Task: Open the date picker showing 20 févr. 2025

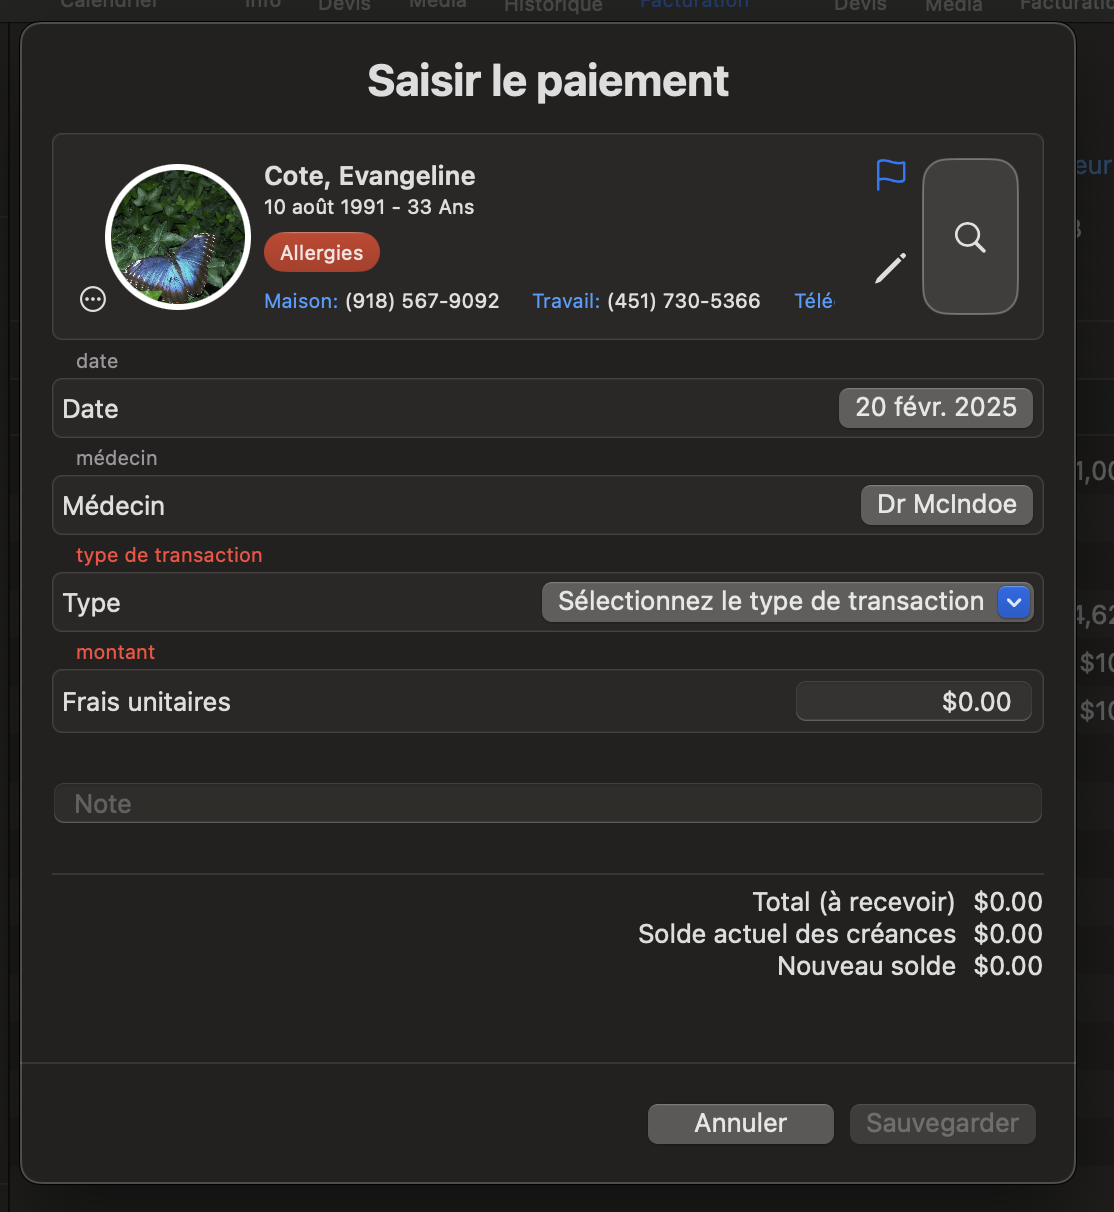Action: [936, 408]
